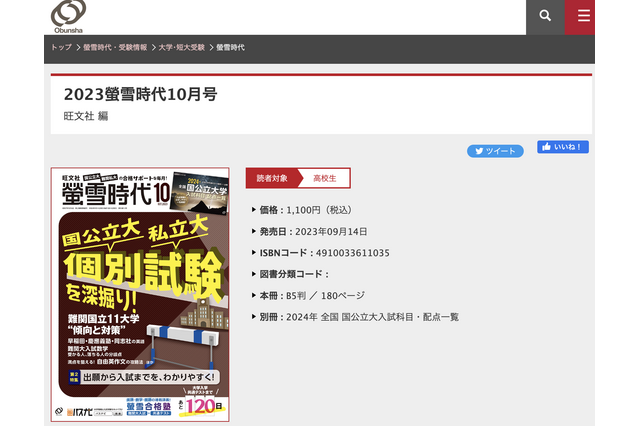This screenshot has height=426, width=640.
Task: Click the title 2023螢雪時代10月号
Action: [140, 94]
